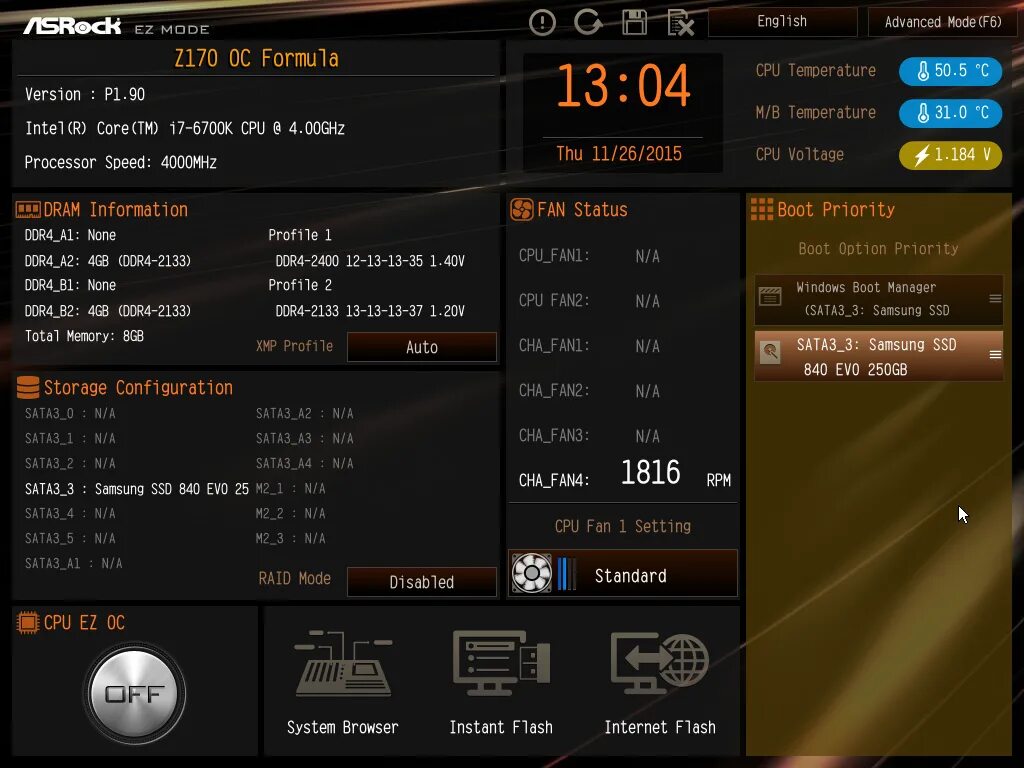This screenshot has width=1024, height=768.
Task: Click the DDR4_A2: 4GB (DDR4-2133) row
Action: (108, 261)
